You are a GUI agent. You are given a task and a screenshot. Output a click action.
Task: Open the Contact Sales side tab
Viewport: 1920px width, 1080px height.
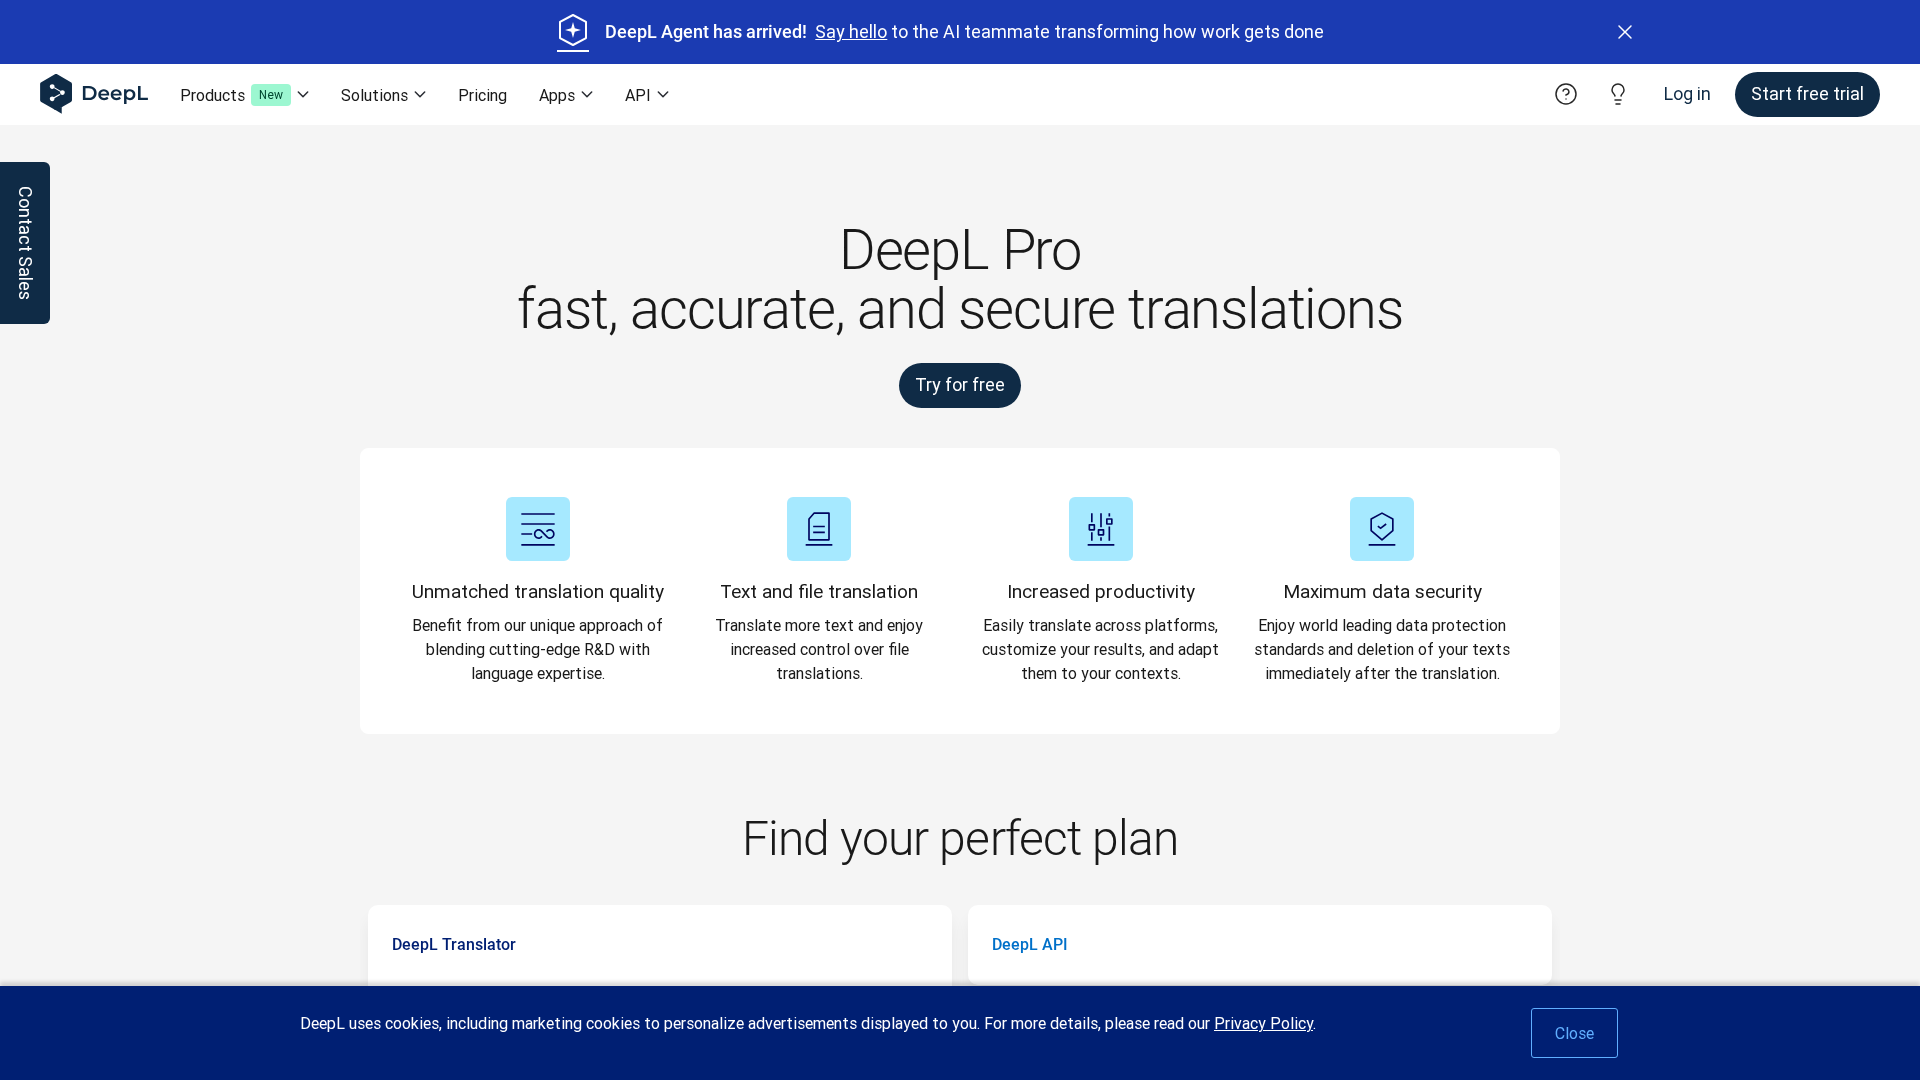[x=25, y=243]
